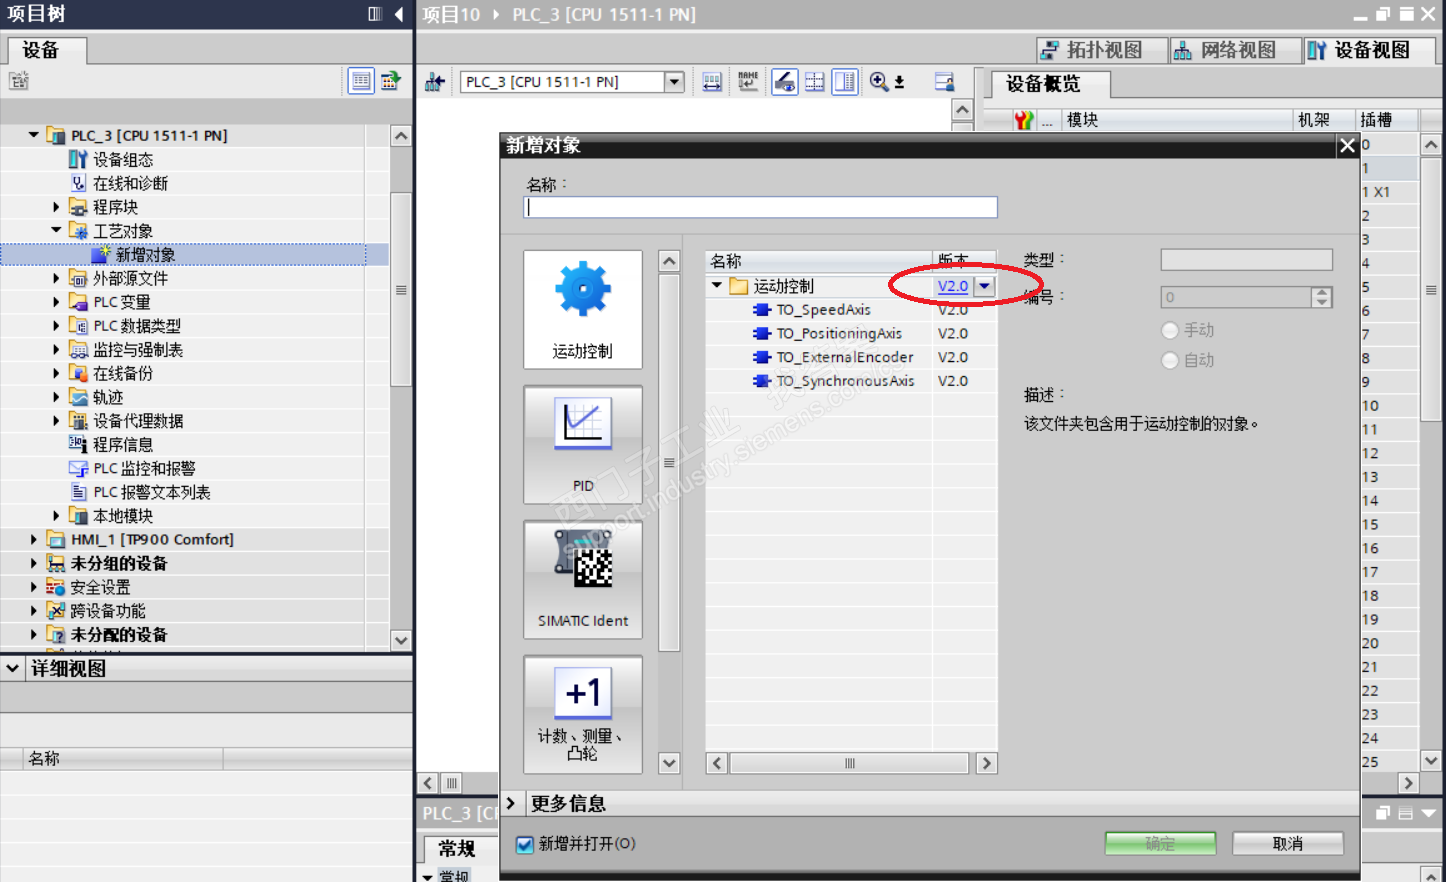Confirm with the 确定 button
The image size is (1446, 882).
click(x=1160, y=844)
